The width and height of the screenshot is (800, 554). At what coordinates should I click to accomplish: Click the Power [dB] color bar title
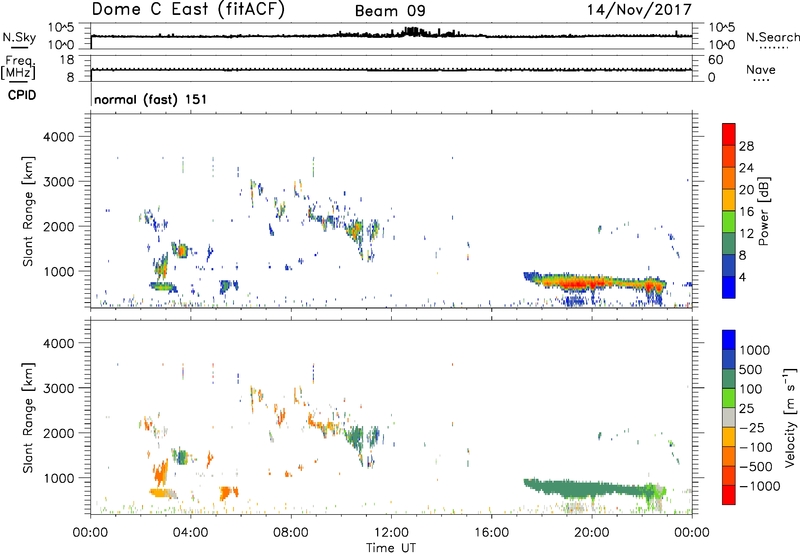(x=763, y=211)
